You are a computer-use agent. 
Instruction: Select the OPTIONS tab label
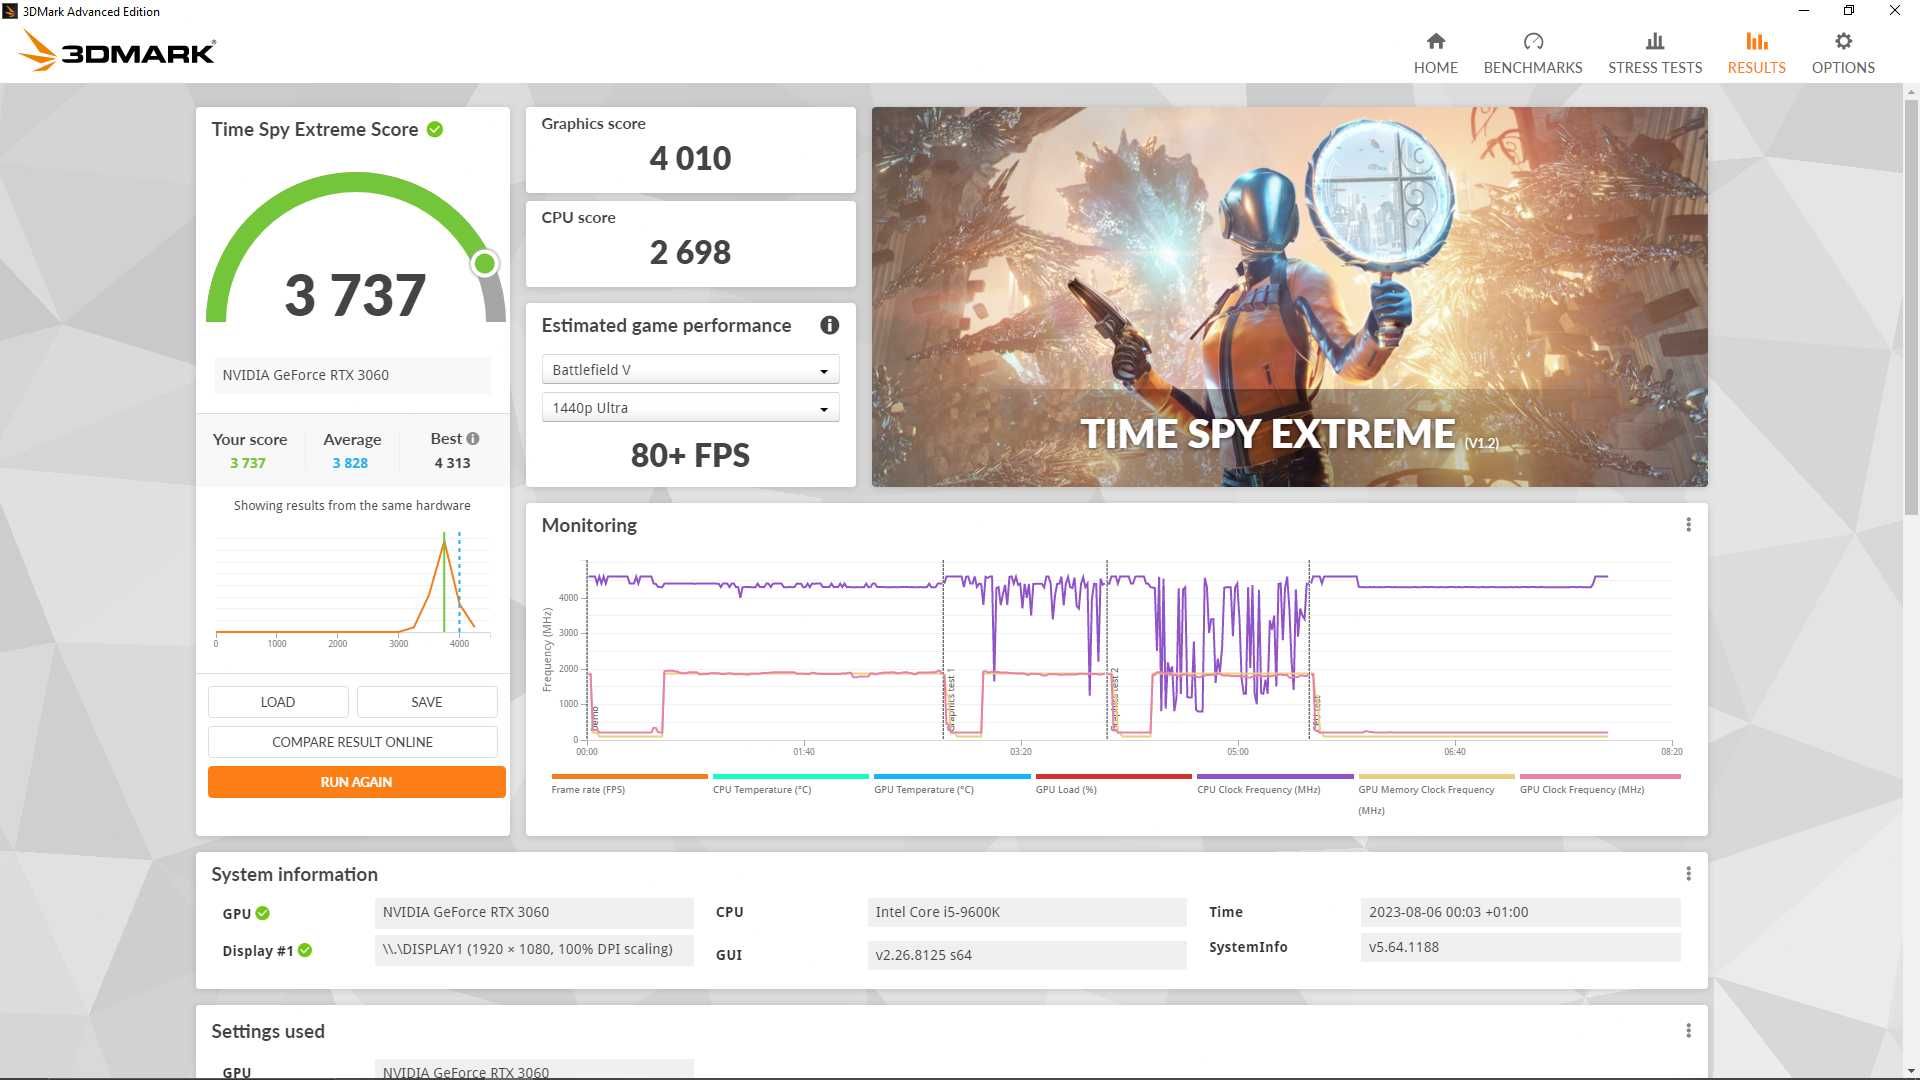pyautogui.click(x=1843, y=68)
